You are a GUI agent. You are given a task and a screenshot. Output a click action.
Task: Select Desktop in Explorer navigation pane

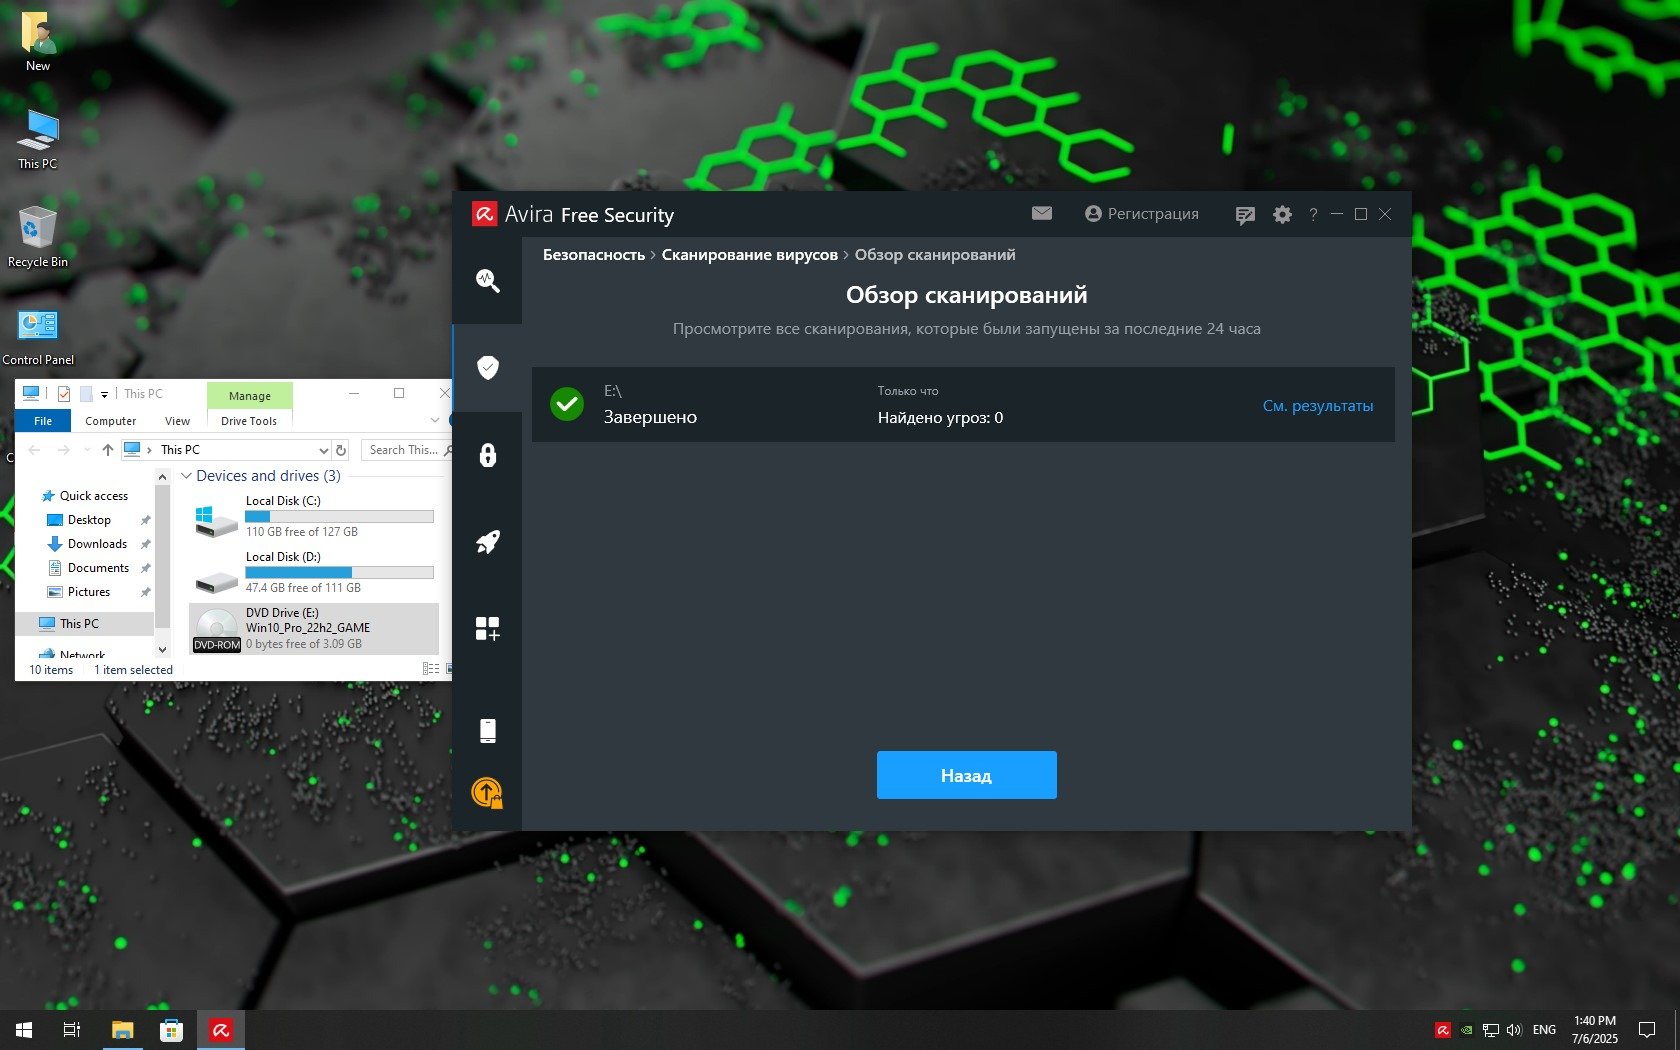click(79, 520)
